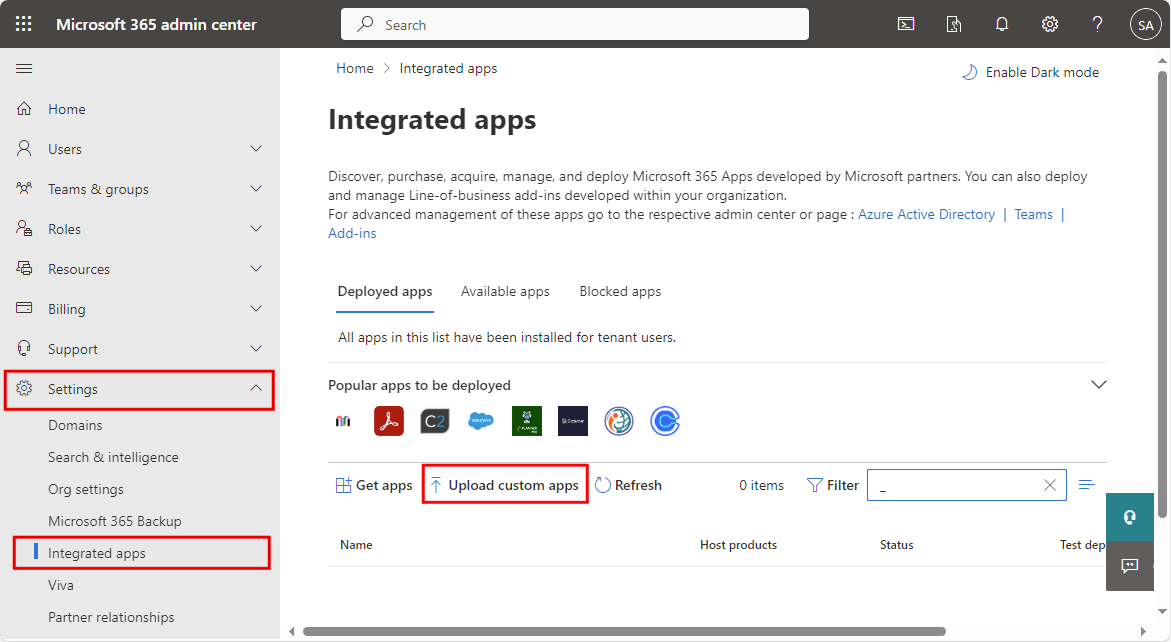Follow the Add-ins link

click(352, 234)
